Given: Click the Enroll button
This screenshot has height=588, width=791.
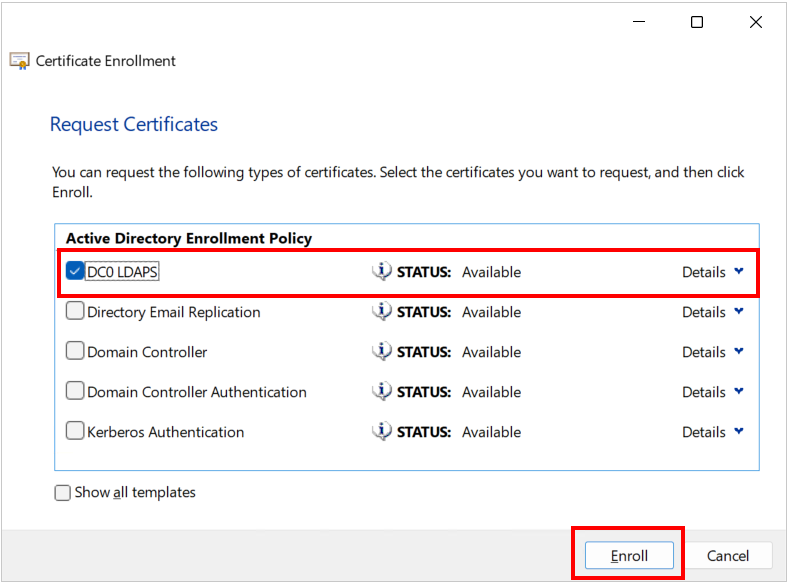Looking at the screenshot, I should click(629, 556).
